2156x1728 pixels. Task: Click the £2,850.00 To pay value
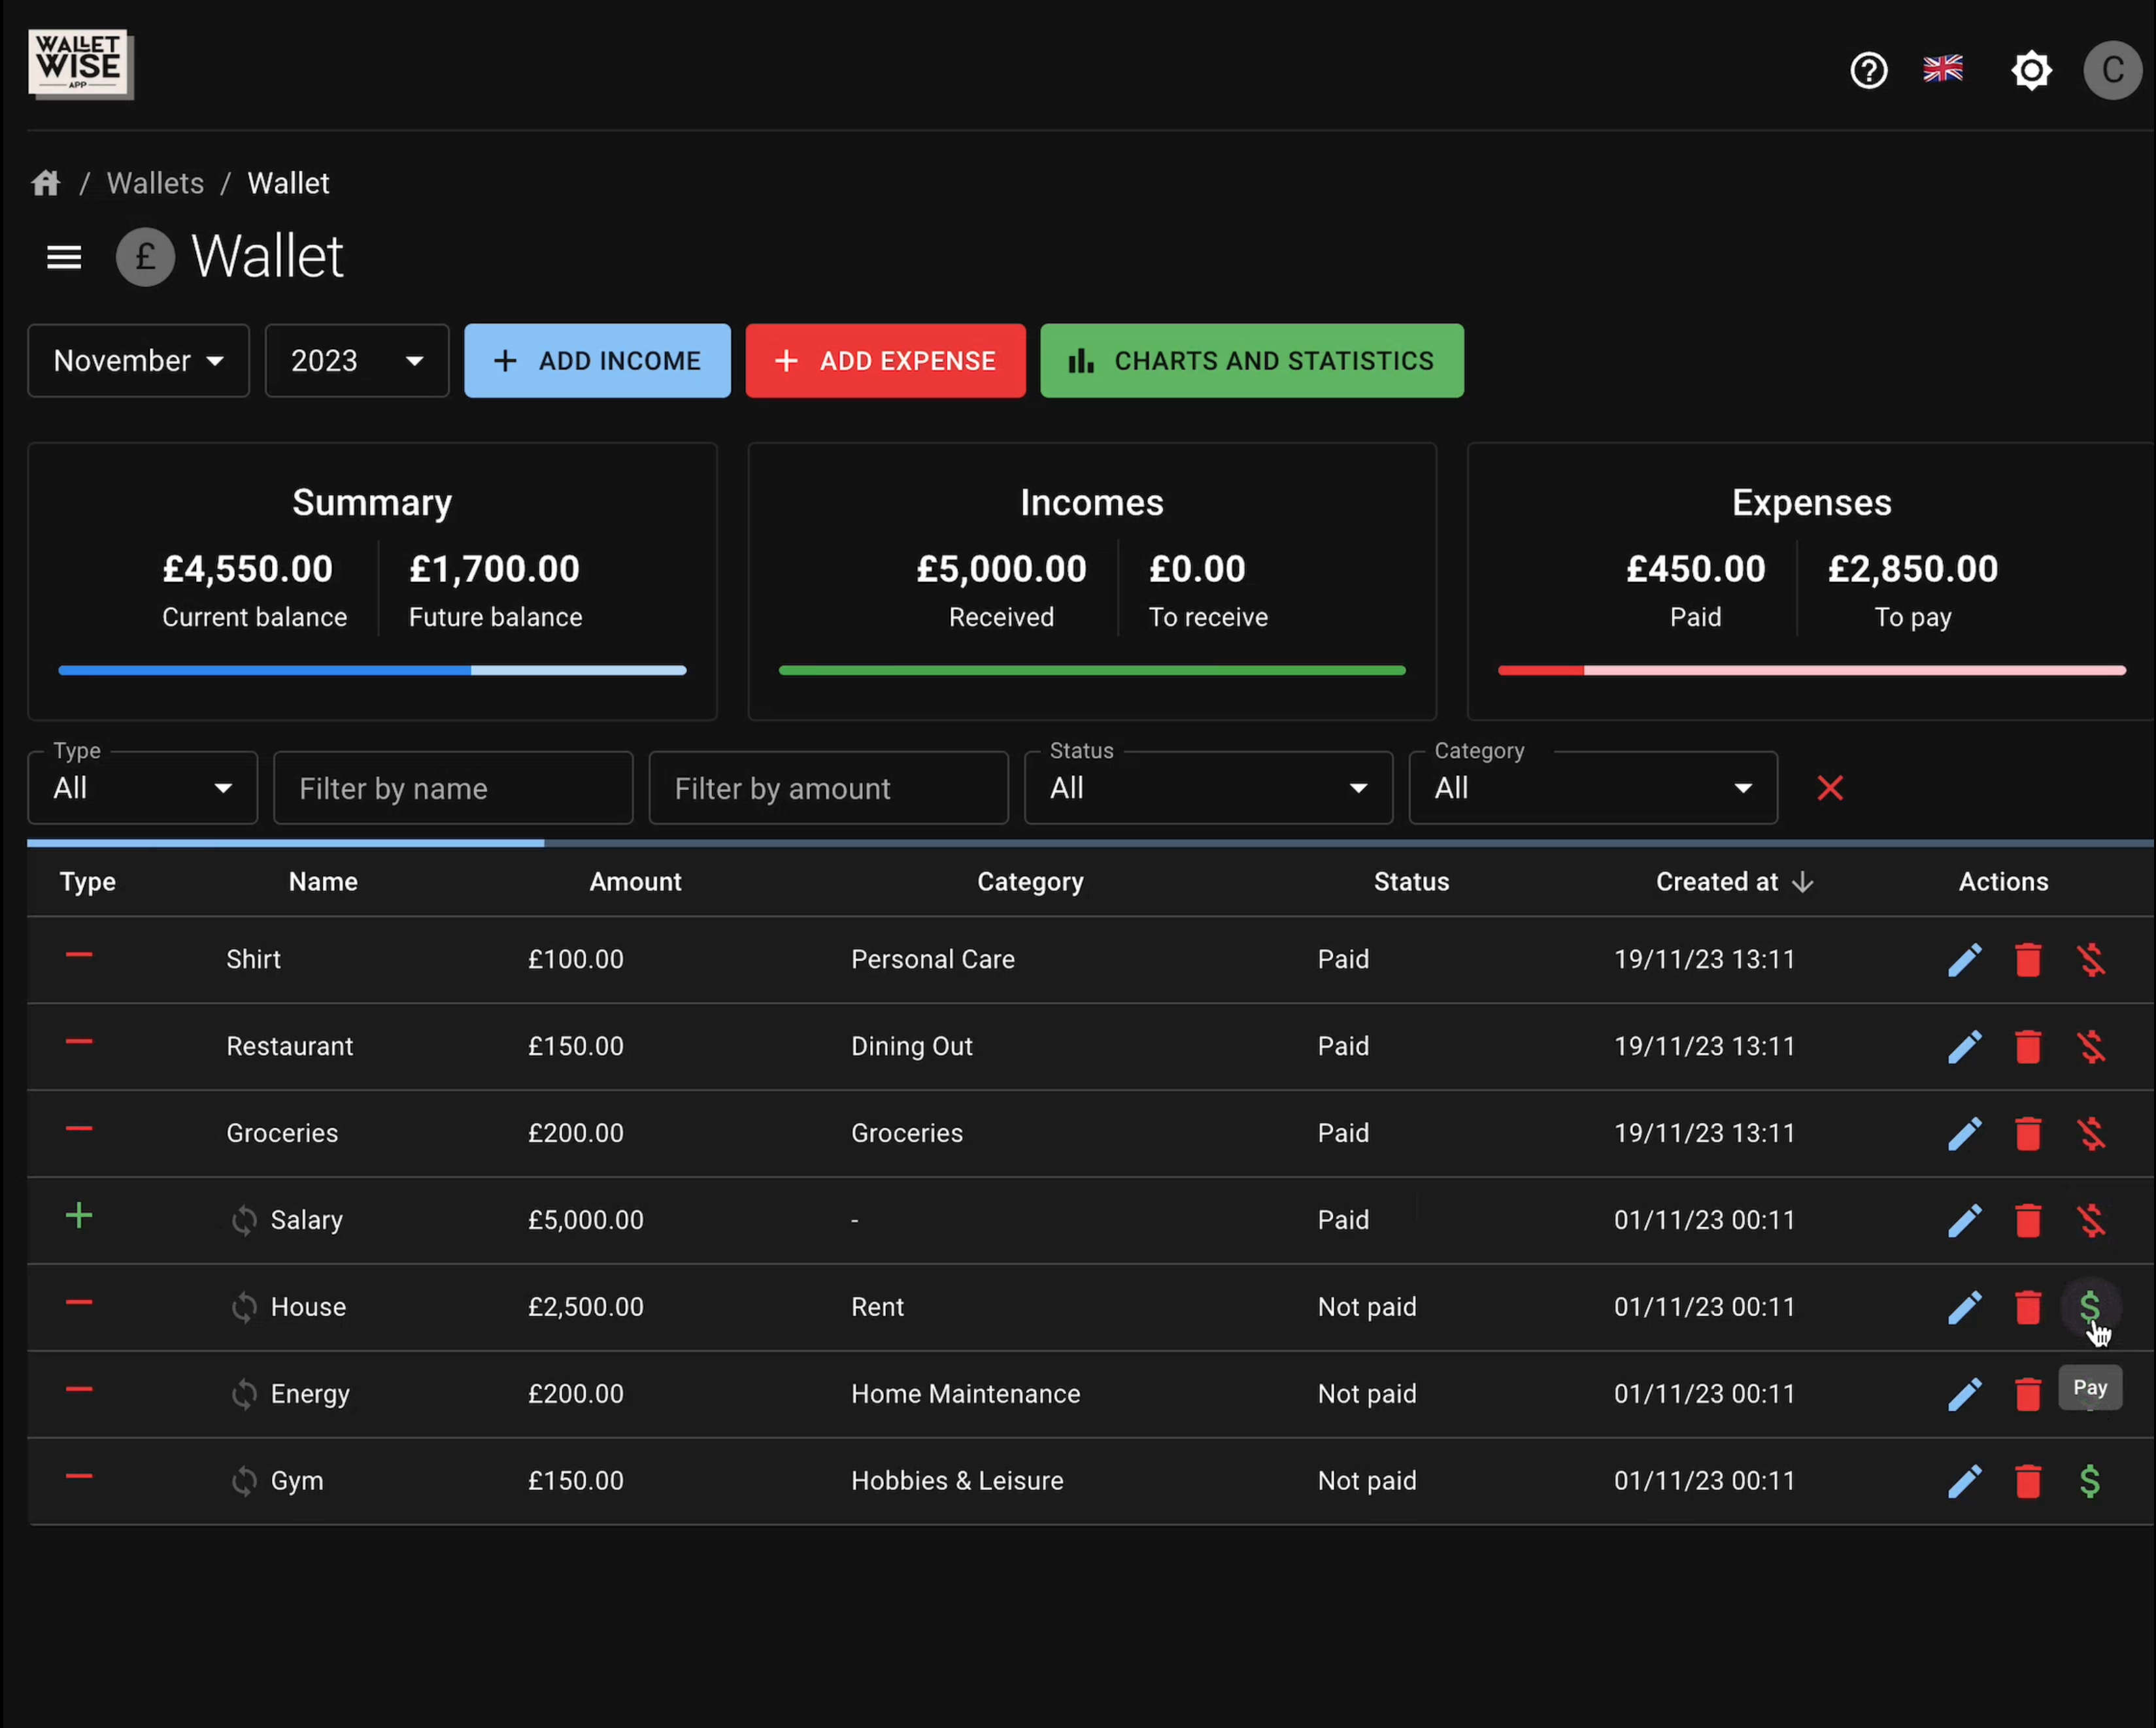click(x=1912, y=569)
